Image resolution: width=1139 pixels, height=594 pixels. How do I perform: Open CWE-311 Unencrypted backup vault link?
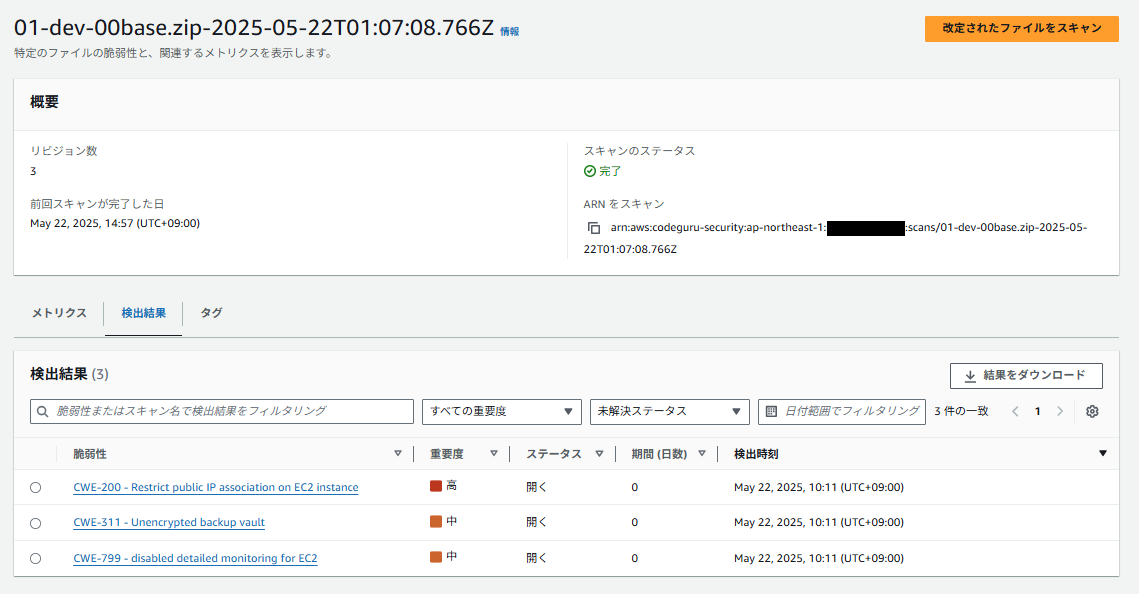169,522
